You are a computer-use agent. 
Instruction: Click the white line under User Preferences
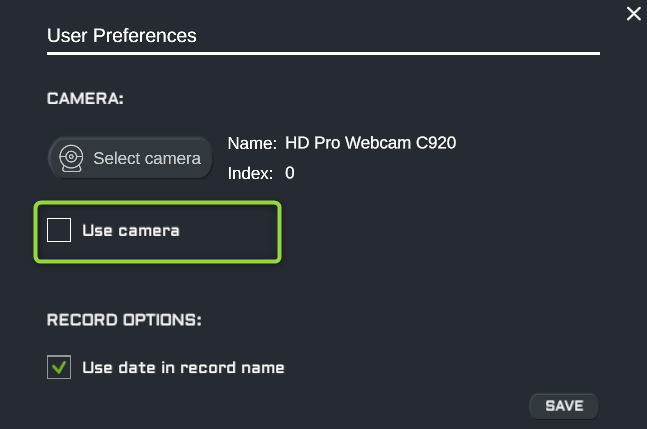[x=324, y=53]
